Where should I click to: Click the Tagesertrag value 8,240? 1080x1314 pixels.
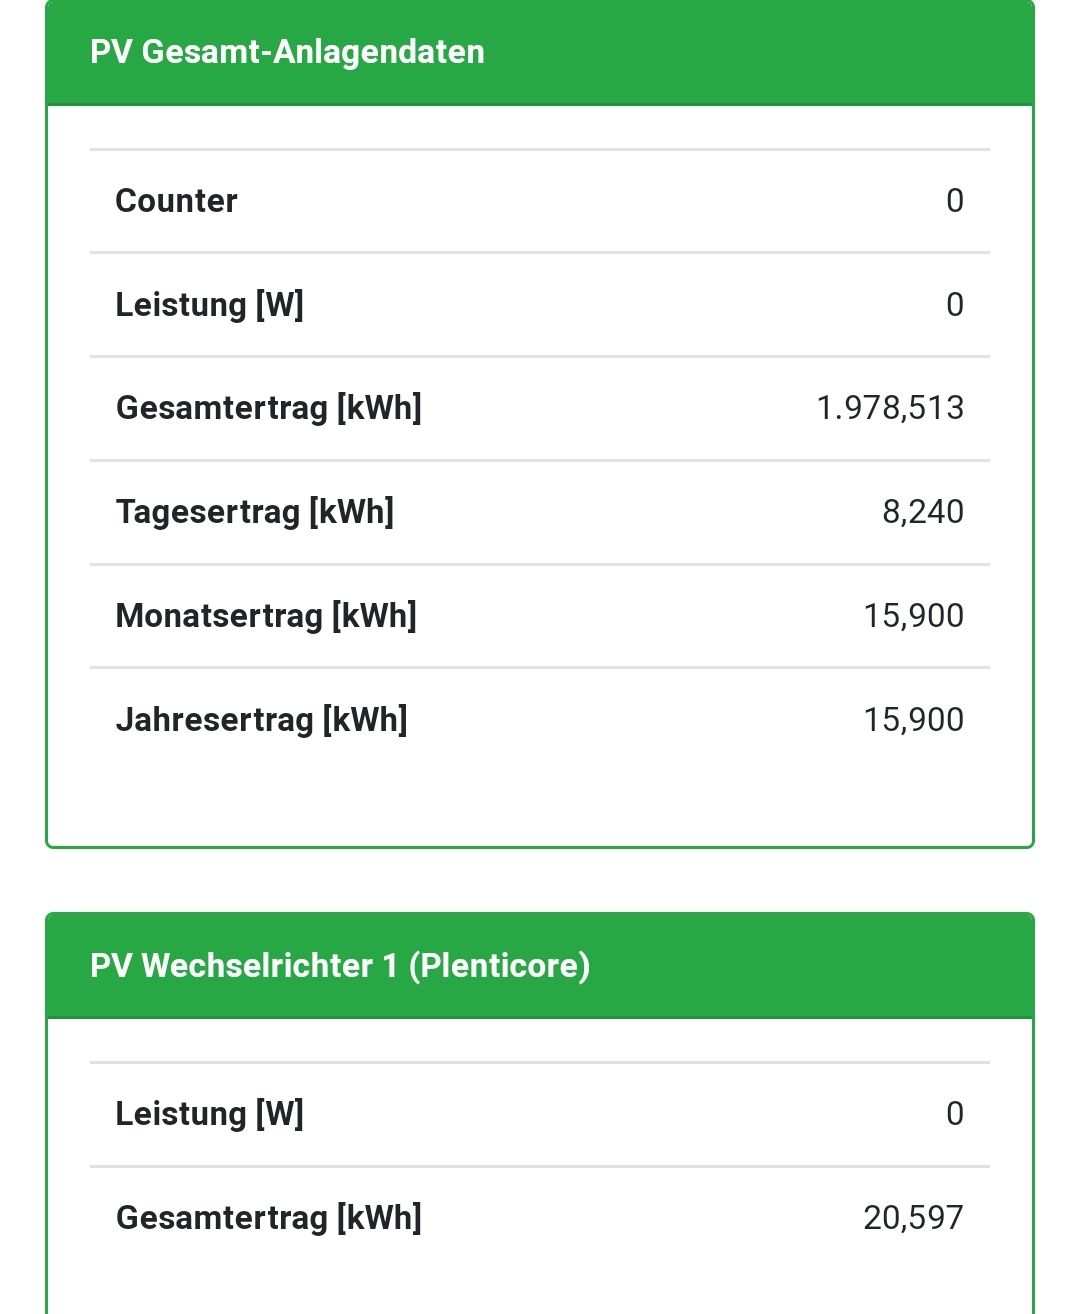(x=922, y=512)
